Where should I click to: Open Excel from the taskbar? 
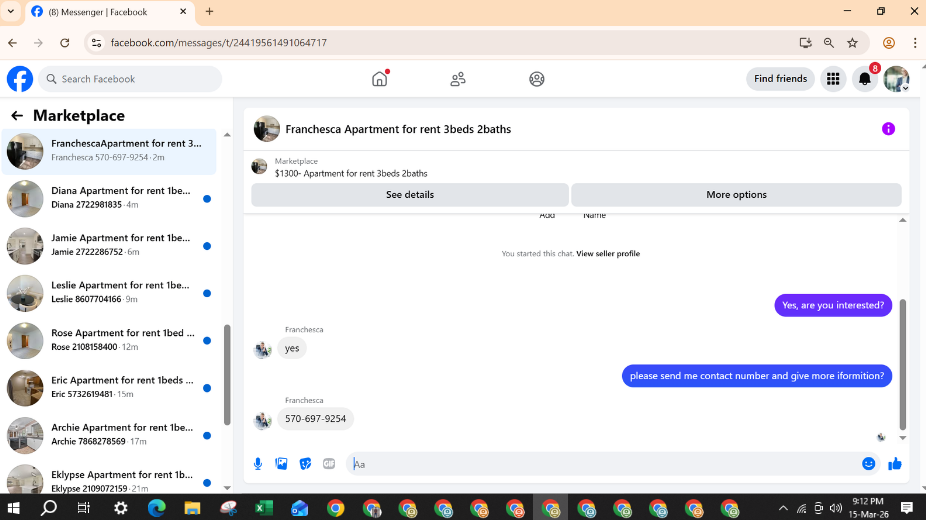[x=263, y=508]
